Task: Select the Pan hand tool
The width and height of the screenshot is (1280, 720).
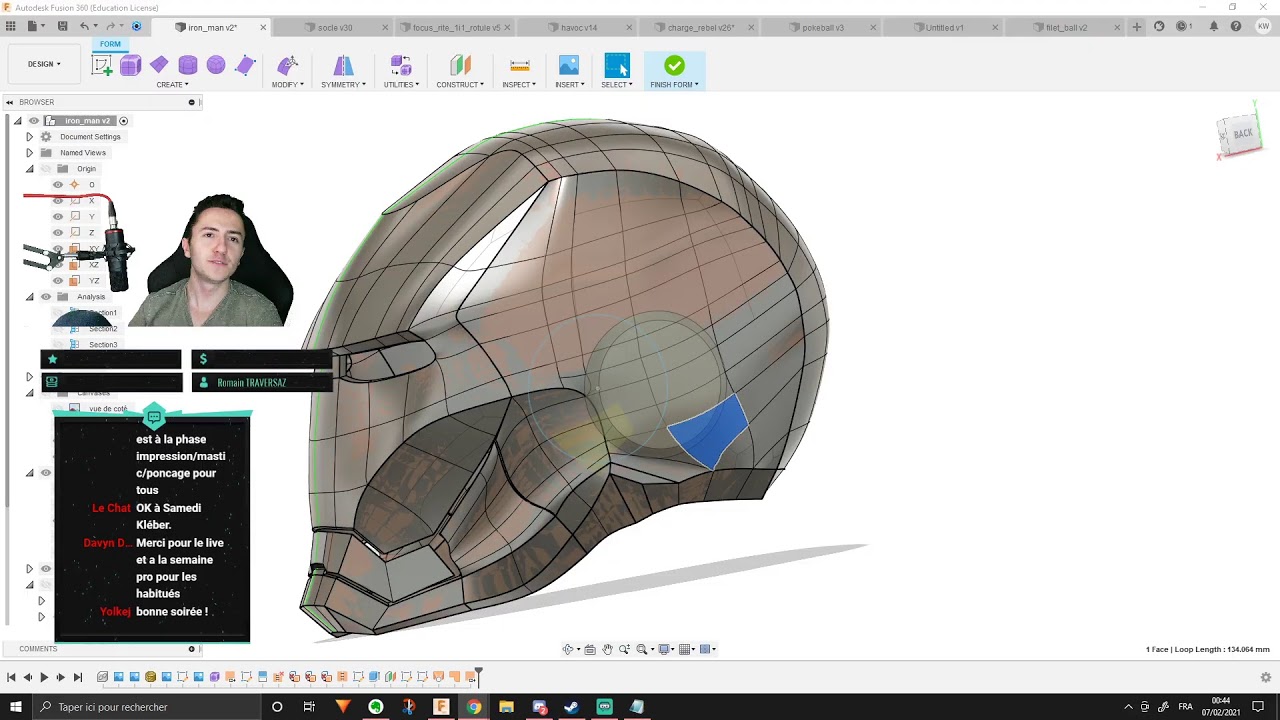Action: click(x=607, y=649)
